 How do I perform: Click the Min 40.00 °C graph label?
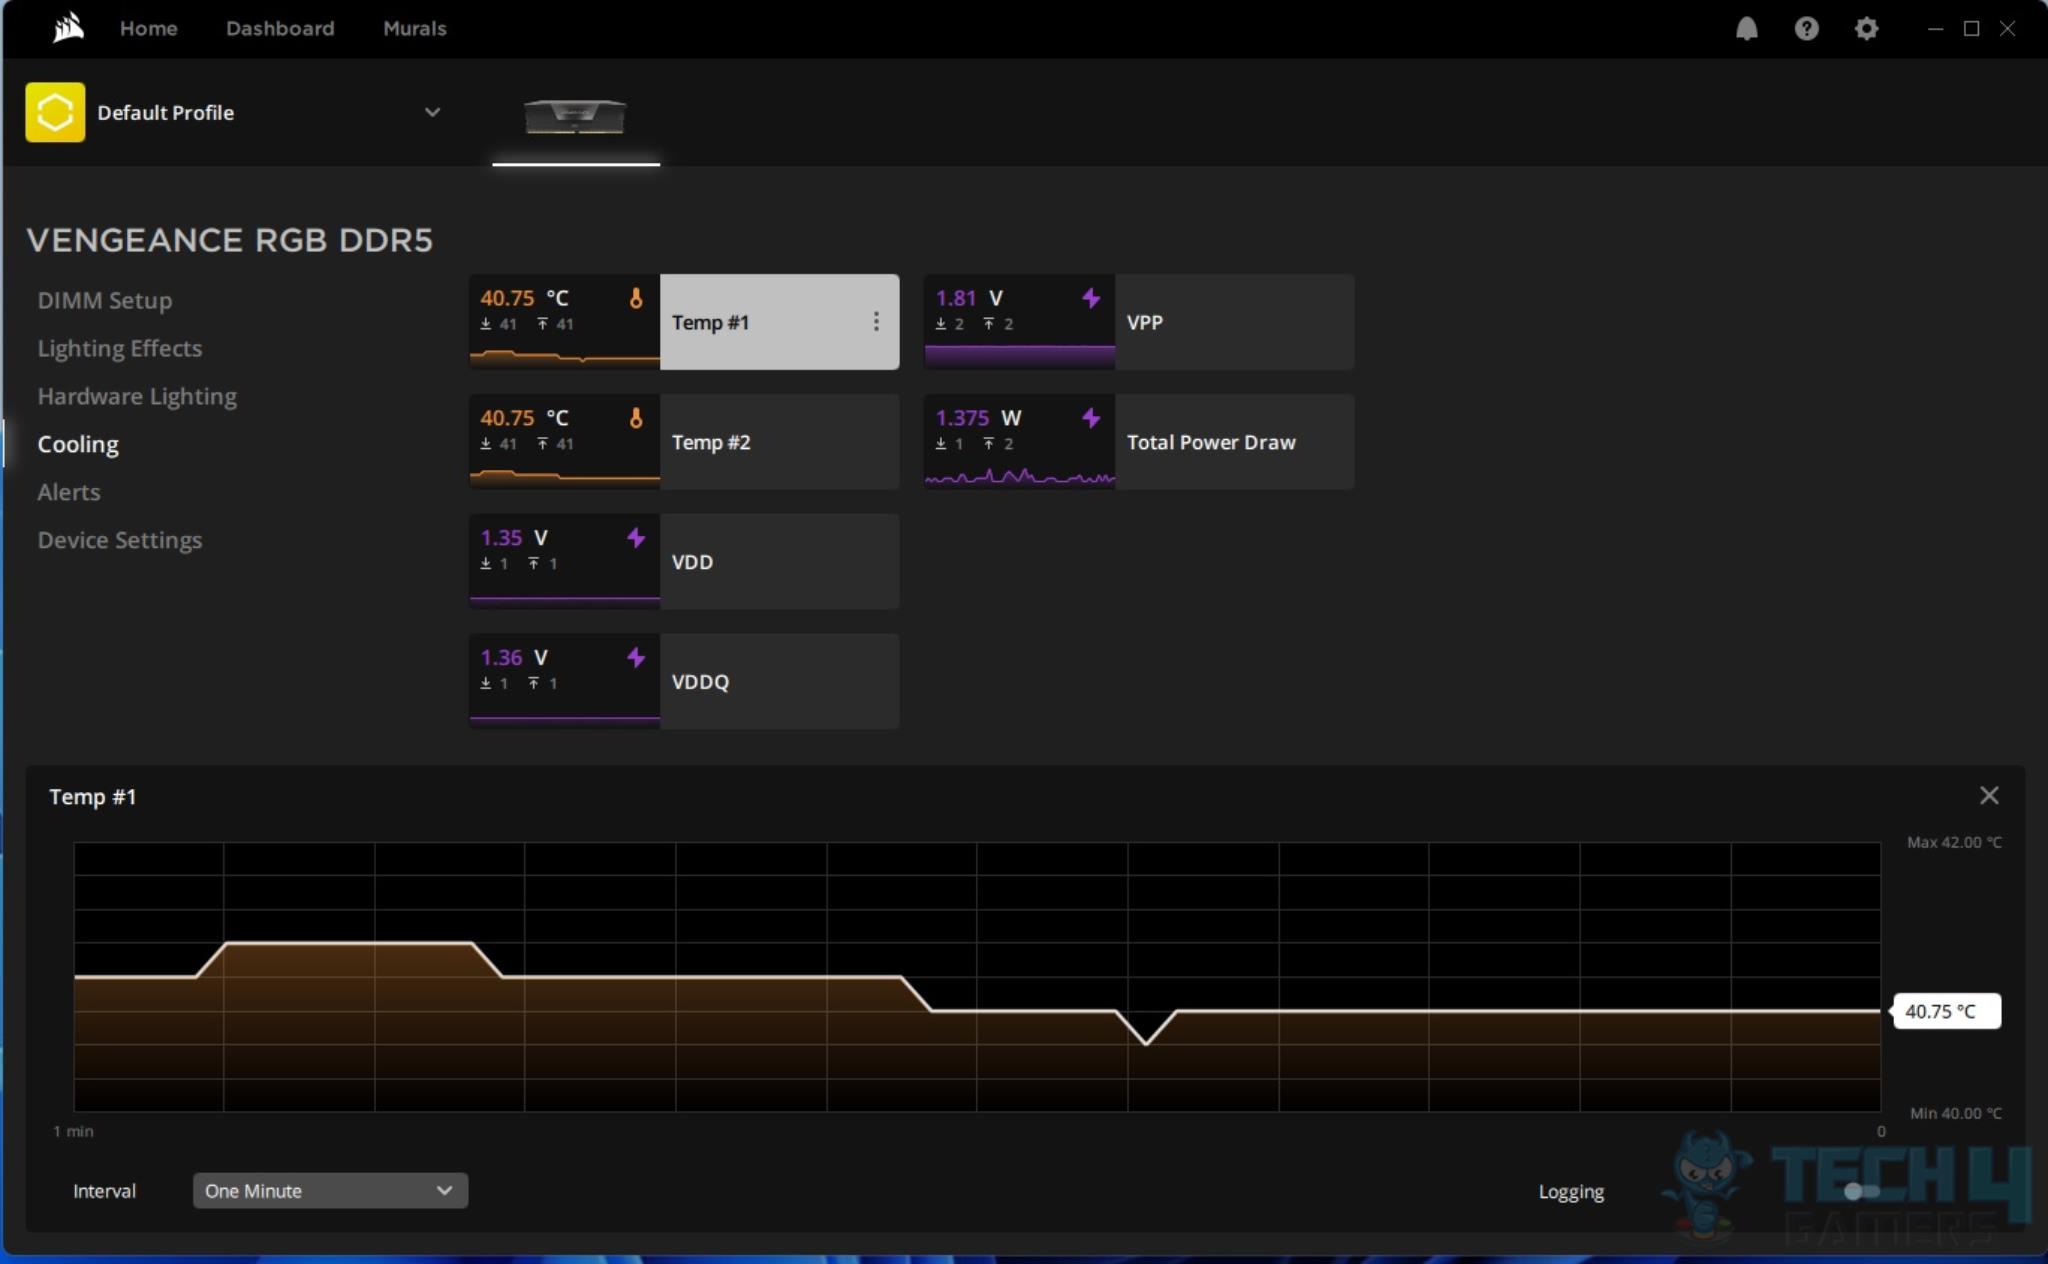pyautogui.click(x=1955, y=1113)
